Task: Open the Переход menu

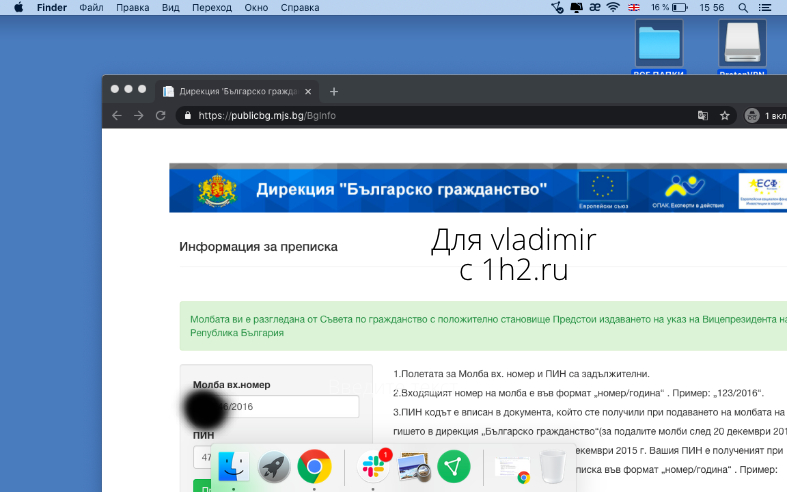Action: point(211,7)
